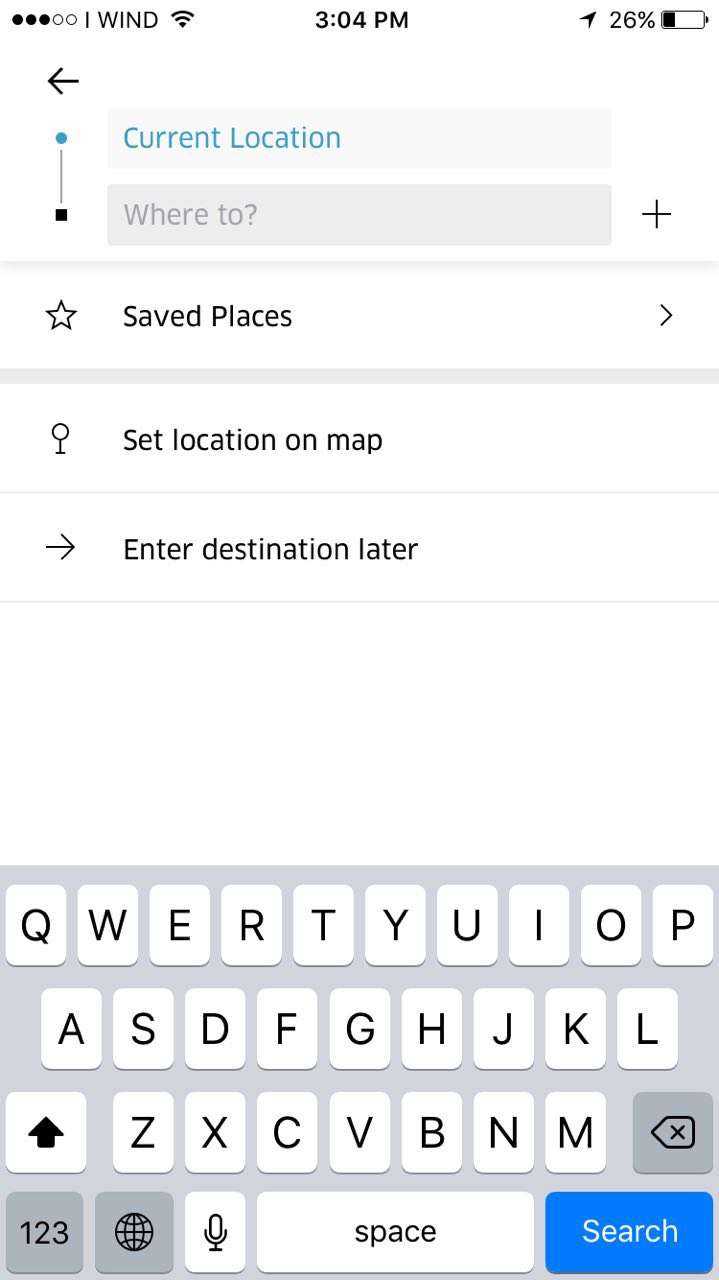Image resolution: width=719 pixels, height=1280 pixels.
Task: Tap the globe keyboard language key
Action: [134, 1232]
